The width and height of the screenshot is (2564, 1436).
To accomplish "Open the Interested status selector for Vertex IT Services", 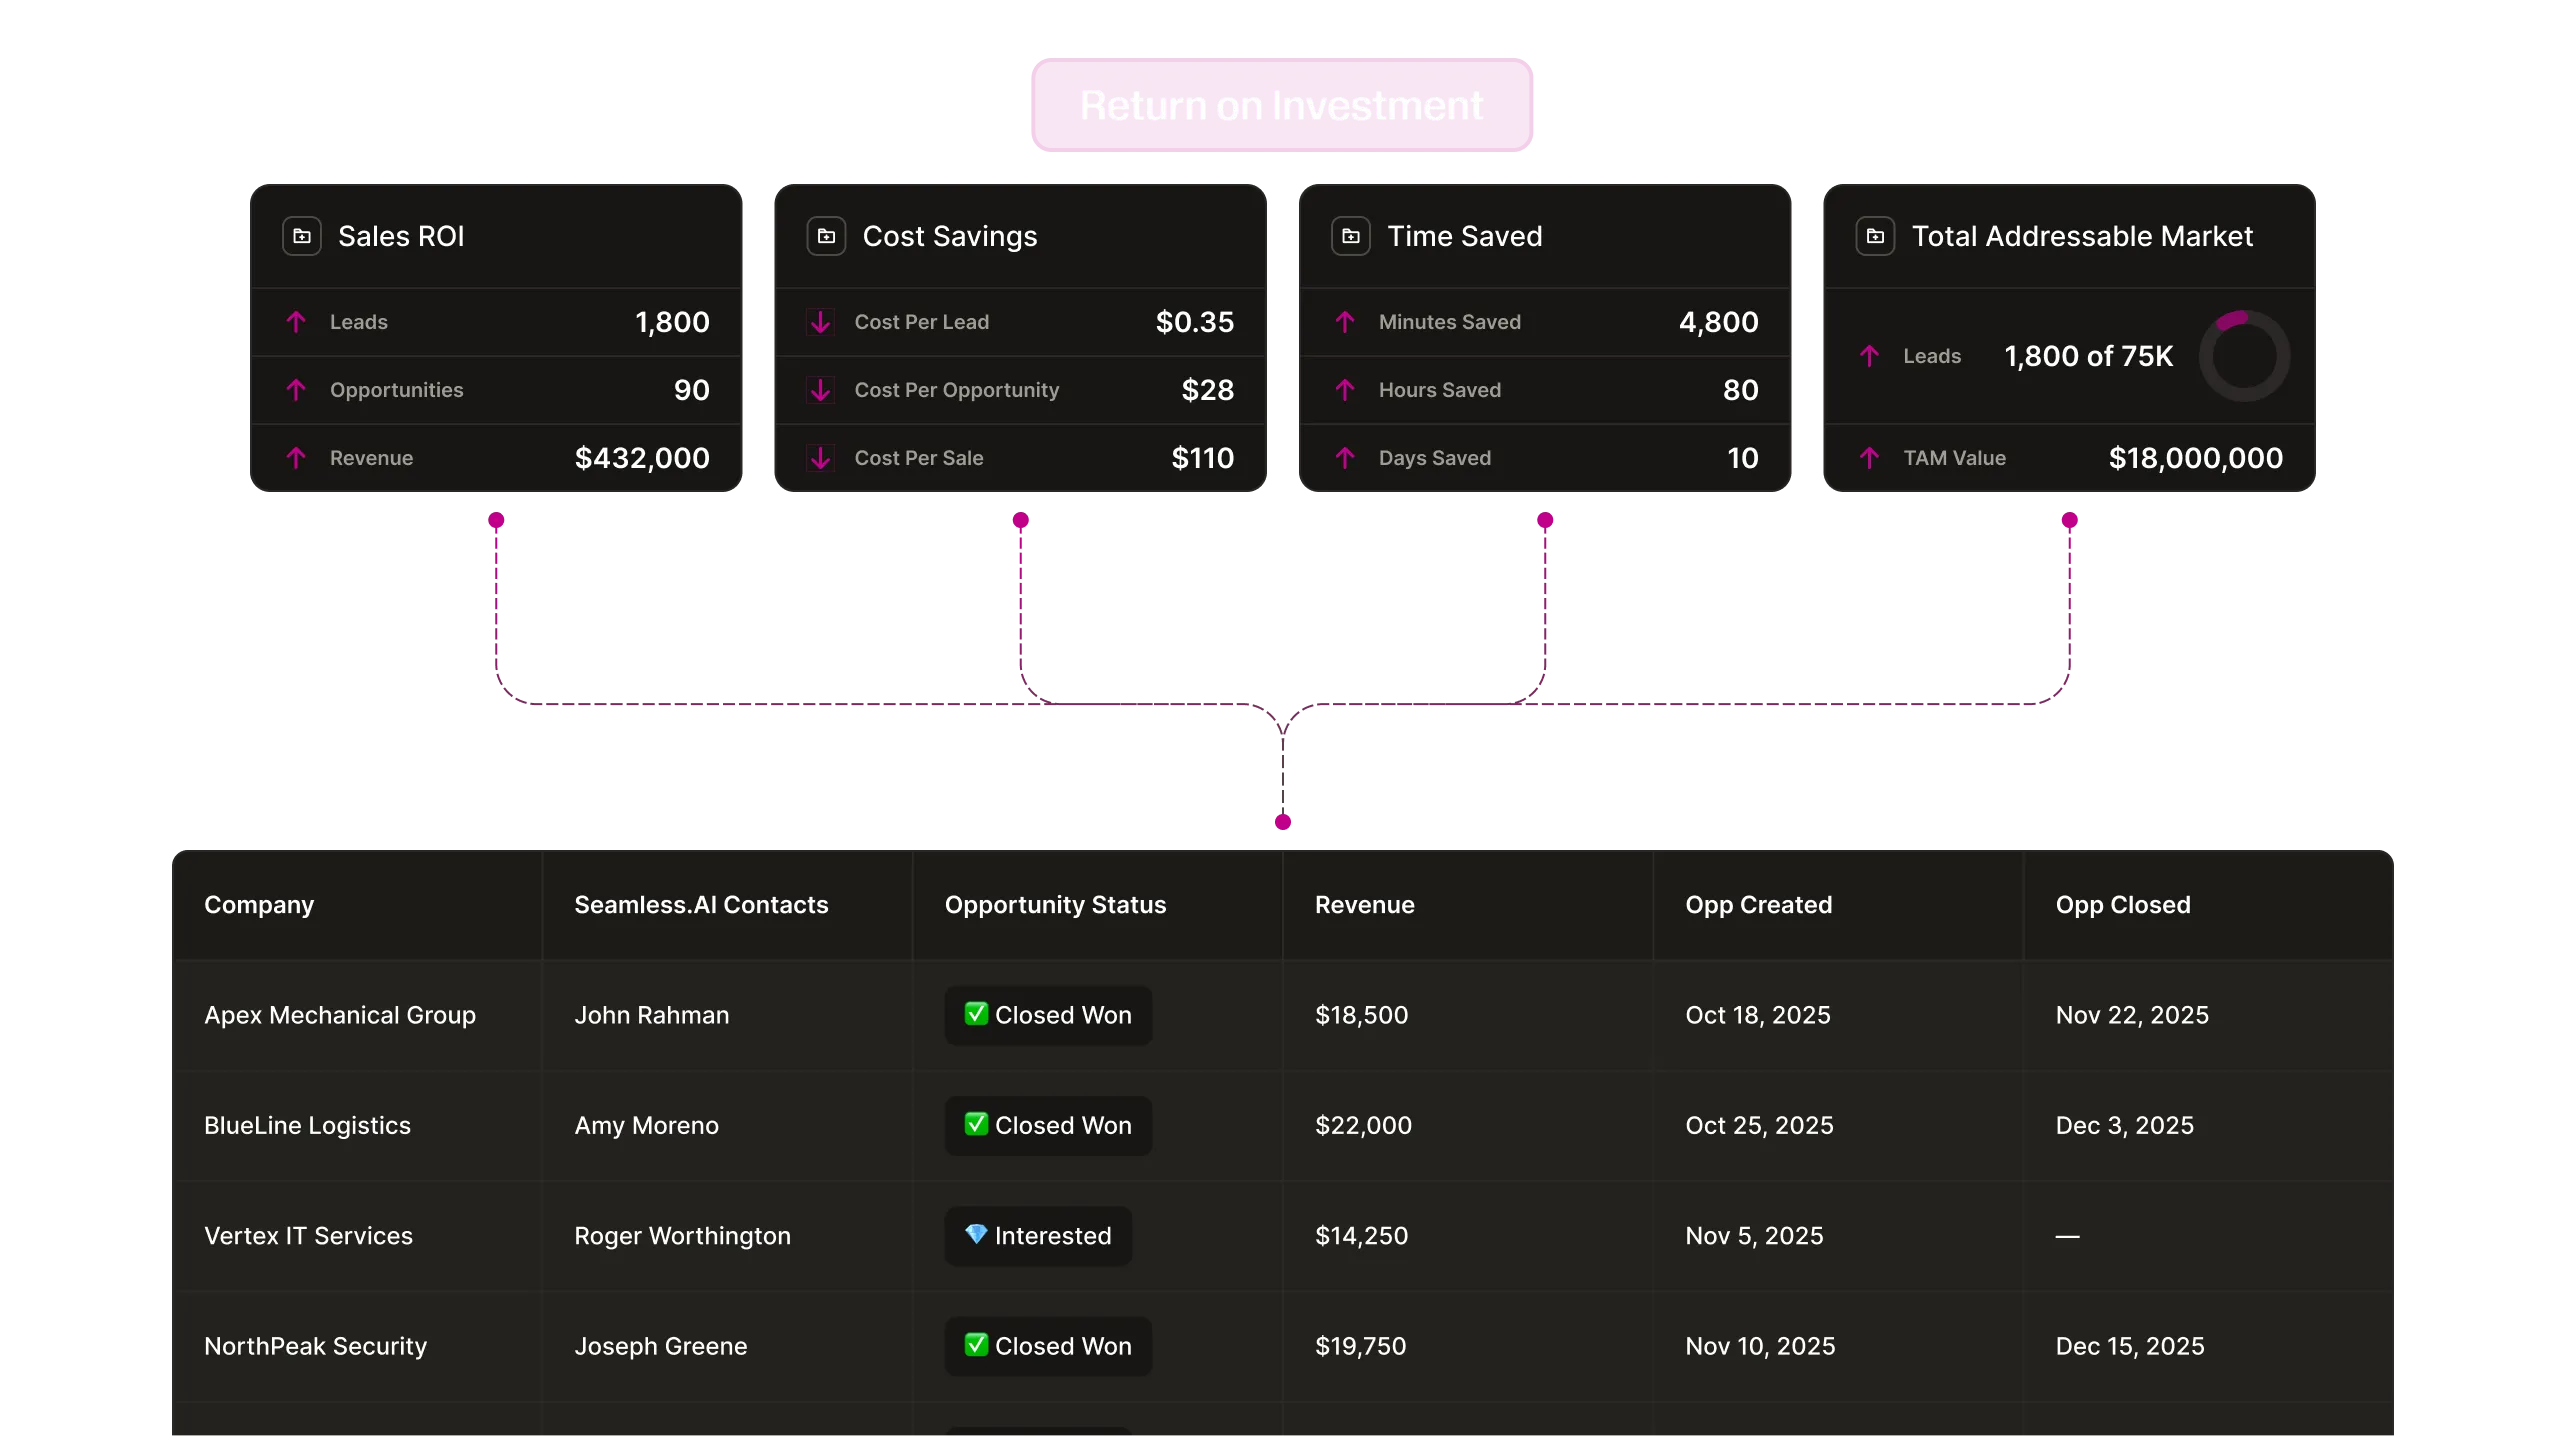I will [x=1037, y=1236].
